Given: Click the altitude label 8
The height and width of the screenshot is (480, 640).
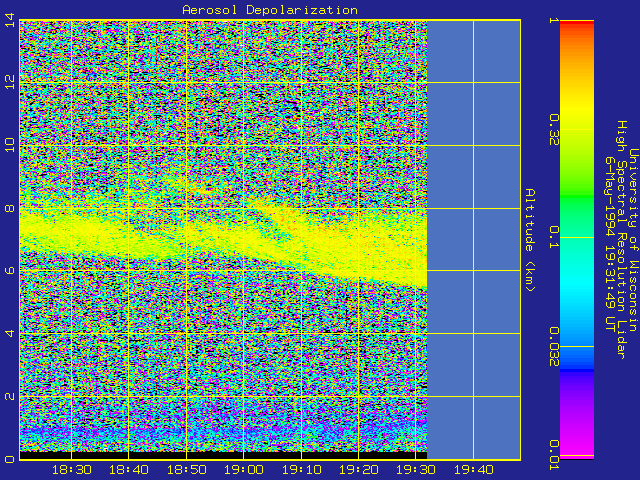Looking at the screenshot, I should (10, 209).
